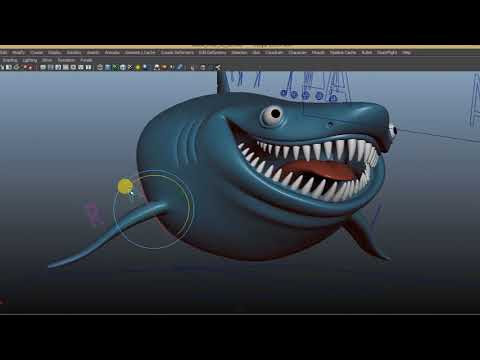Image resolution: width=480 pixels, height=360 pixels.
Task: Toggle wireframe shading cube icon
Action: [100, 67]
